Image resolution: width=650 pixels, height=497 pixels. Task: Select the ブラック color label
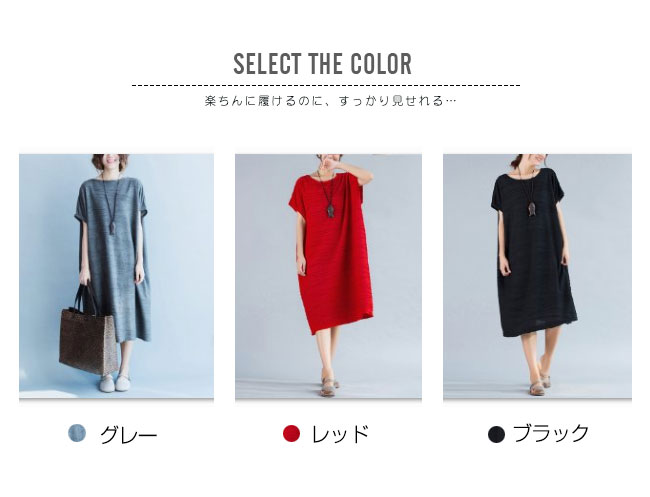pos(551,434)
